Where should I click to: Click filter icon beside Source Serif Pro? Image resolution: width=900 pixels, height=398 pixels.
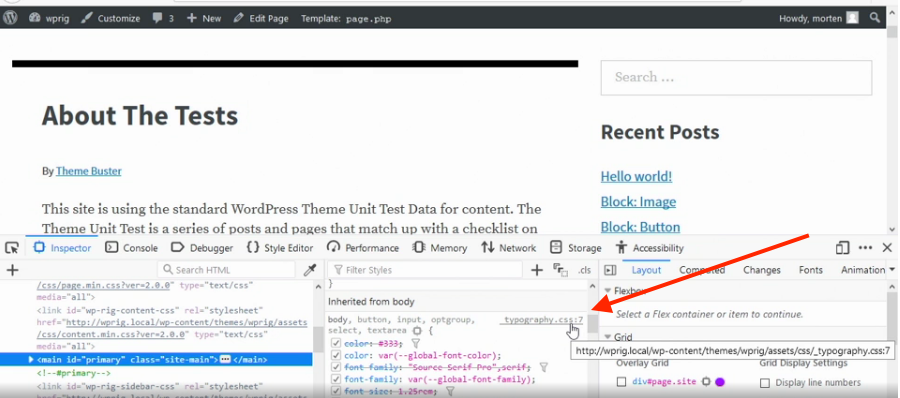click(544, 367)
